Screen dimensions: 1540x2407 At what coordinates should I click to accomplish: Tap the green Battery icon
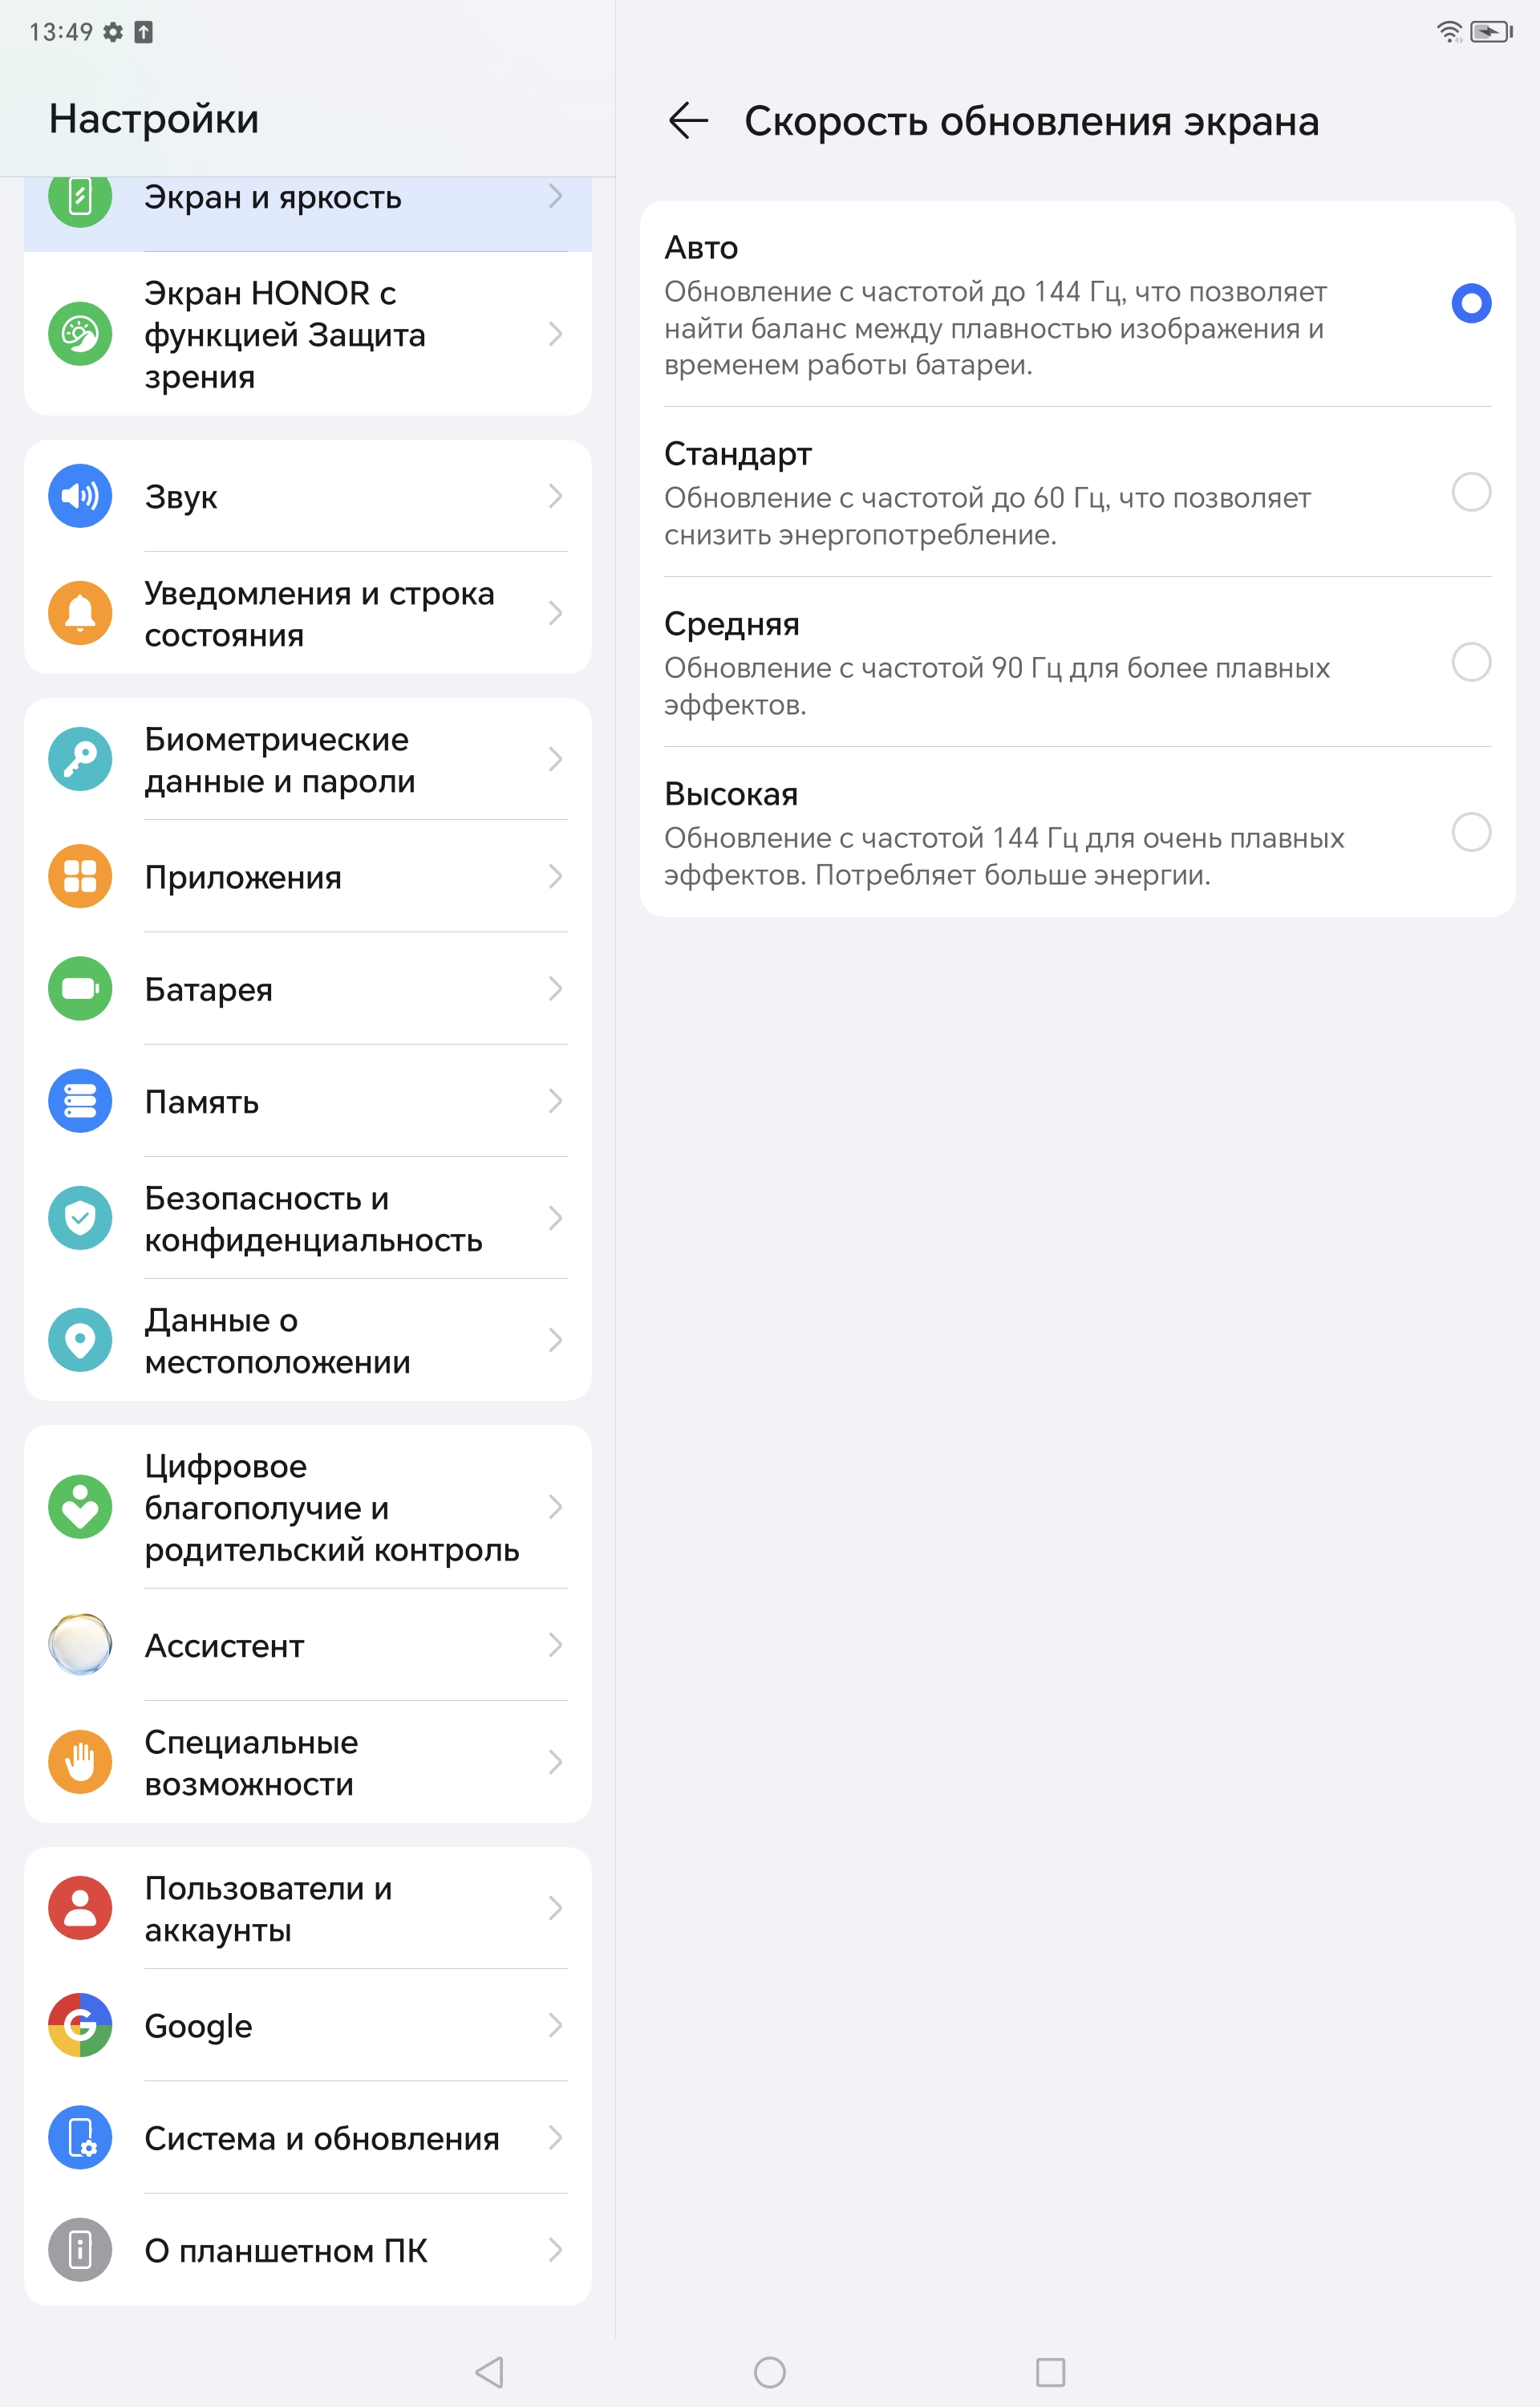(80, 989)
